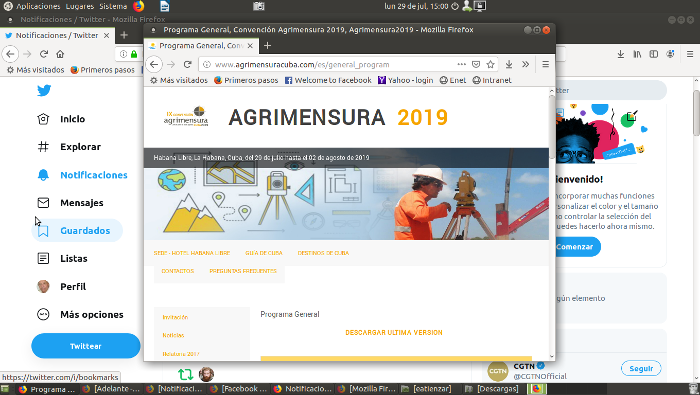Click the Notificaciones bell icon

click(43, 175)
